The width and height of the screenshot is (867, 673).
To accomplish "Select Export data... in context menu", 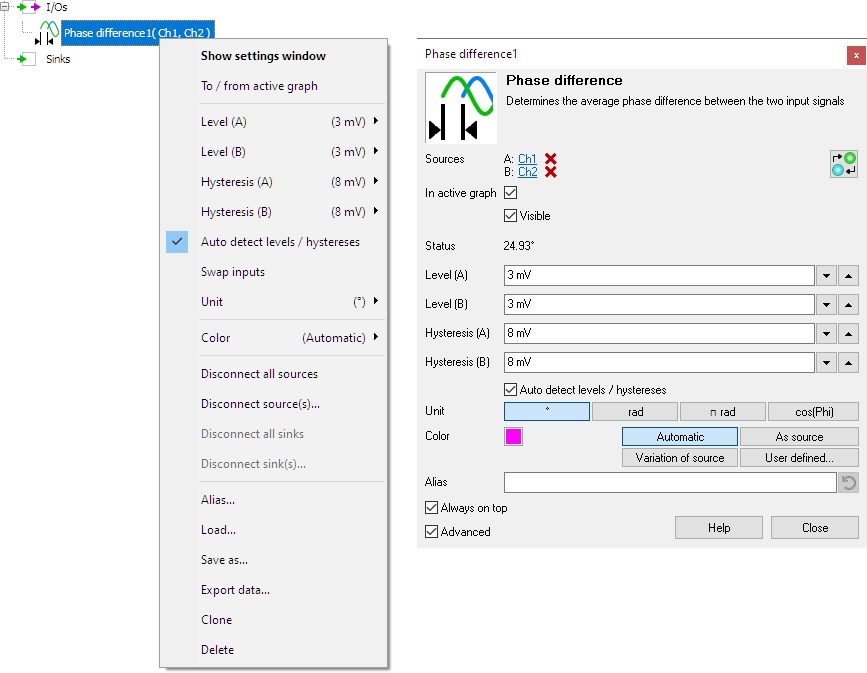I will tap(235, 590).
